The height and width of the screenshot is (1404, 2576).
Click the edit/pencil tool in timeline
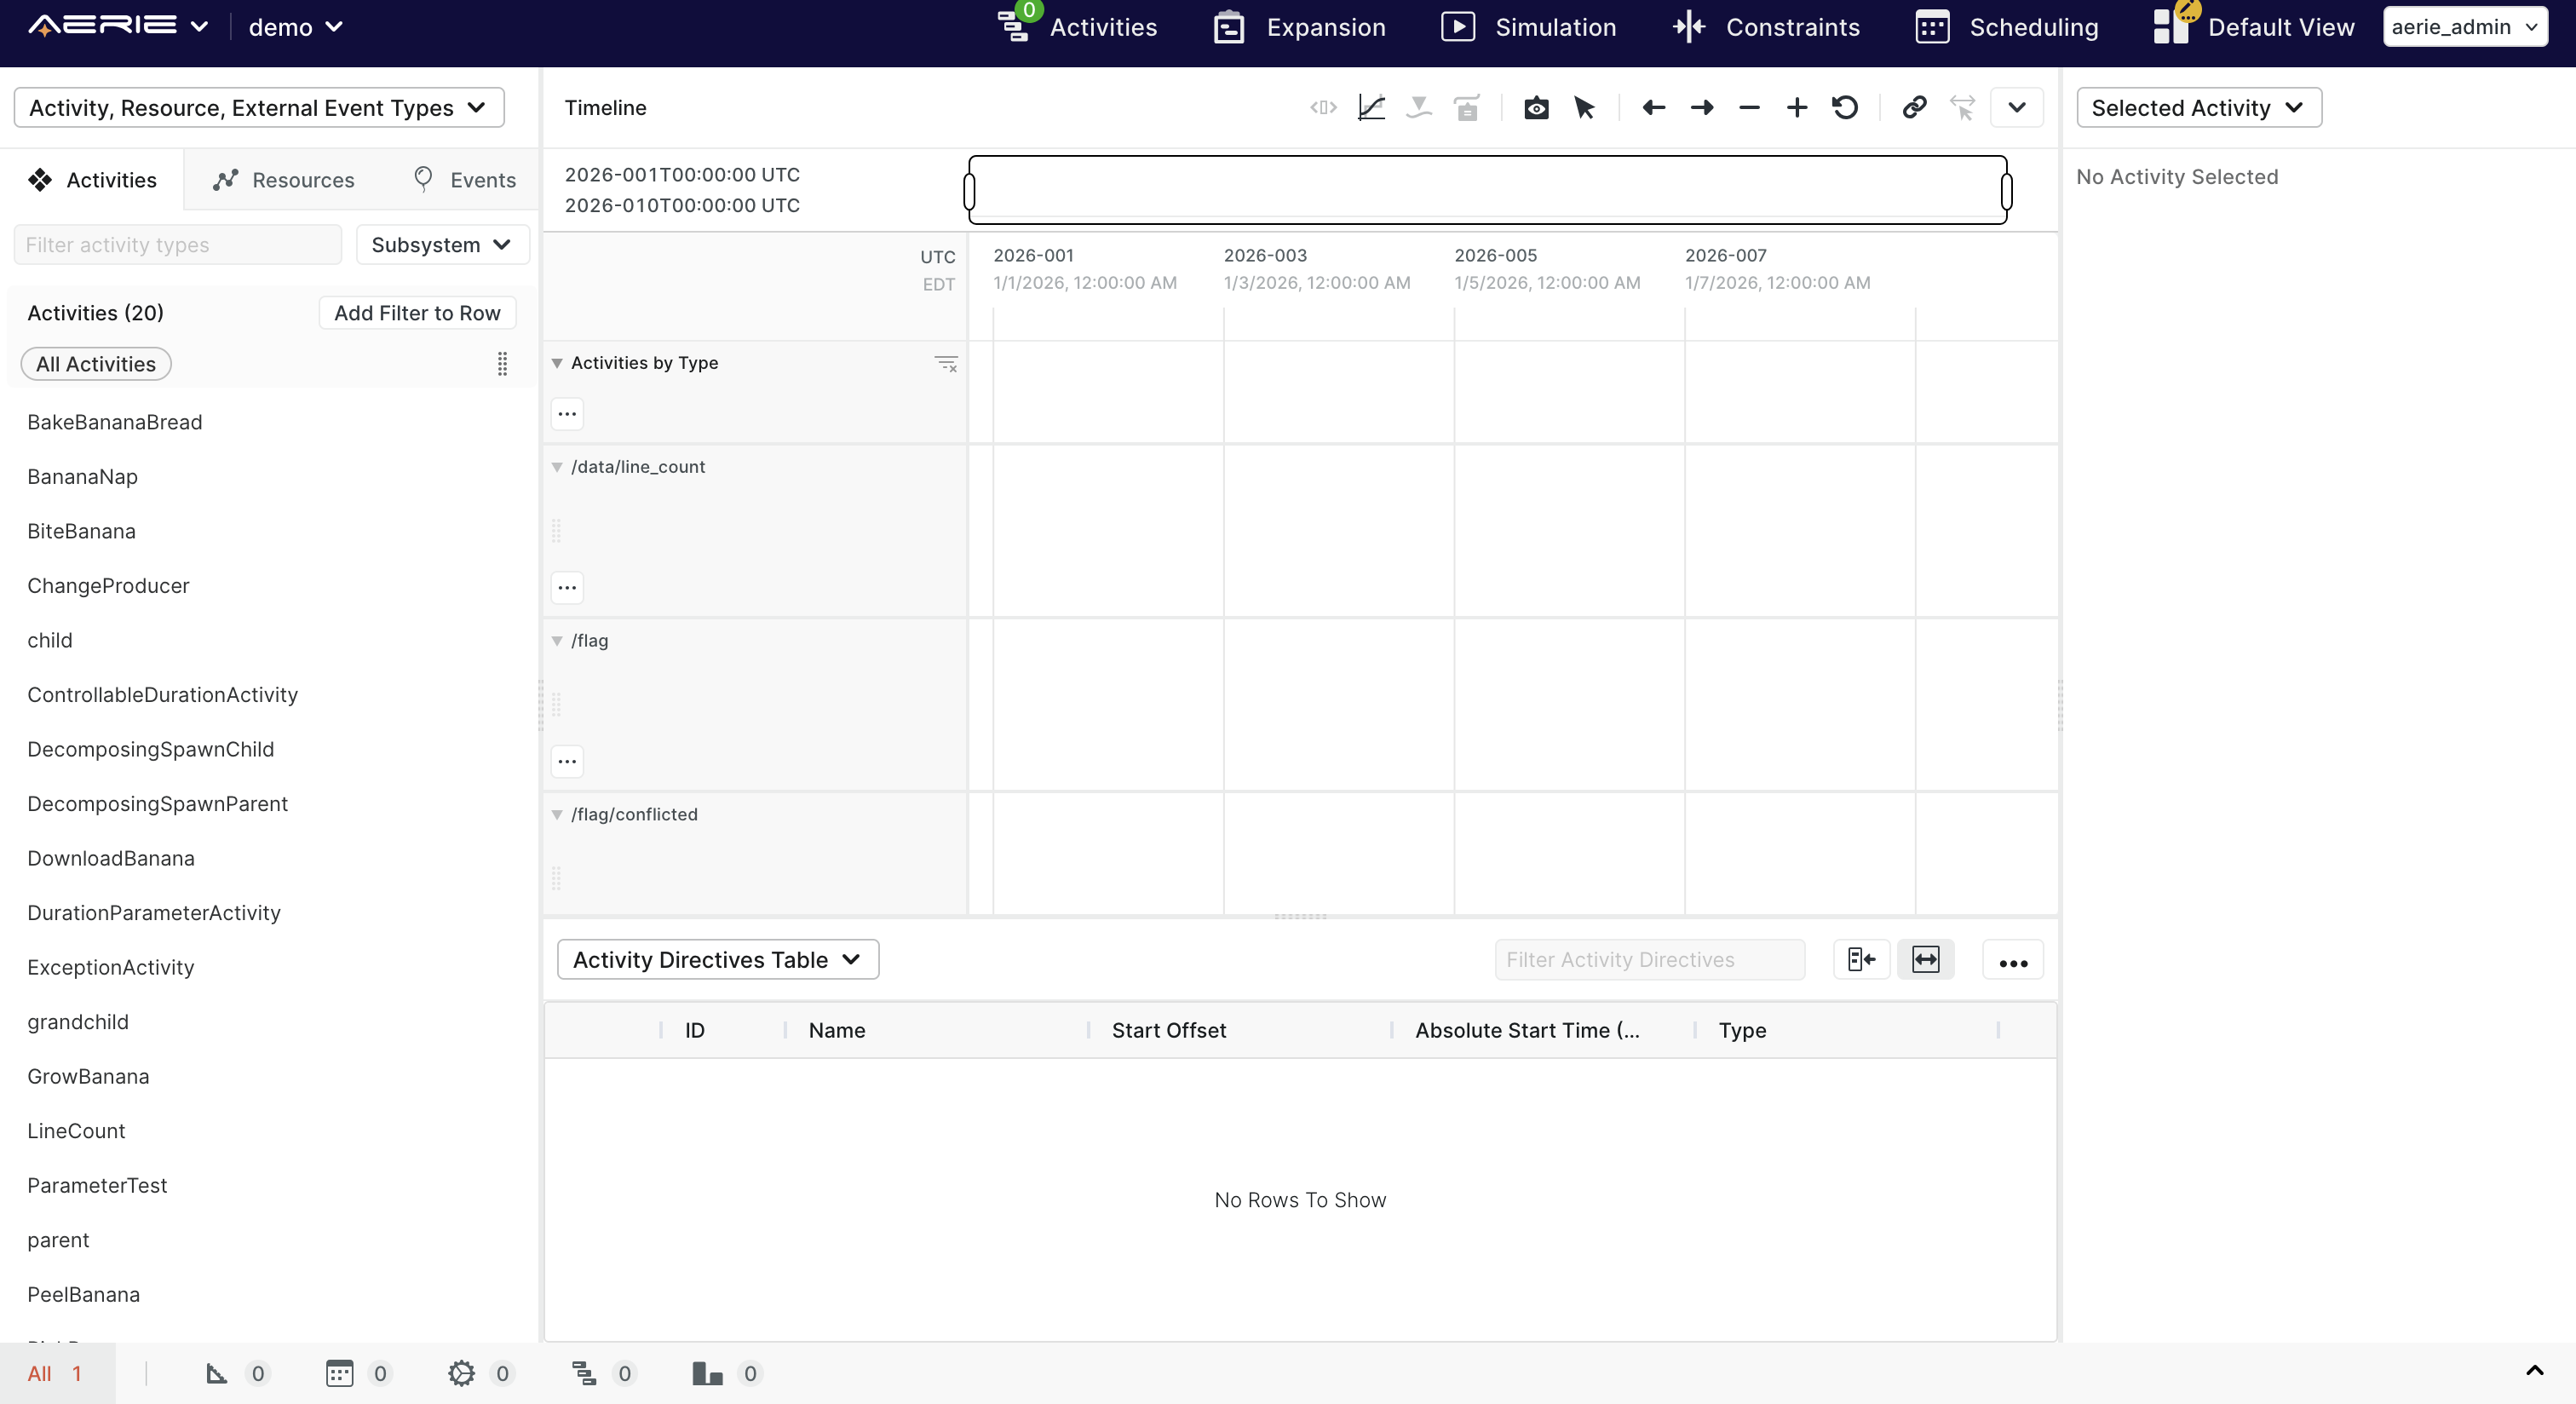point(1369,107)
